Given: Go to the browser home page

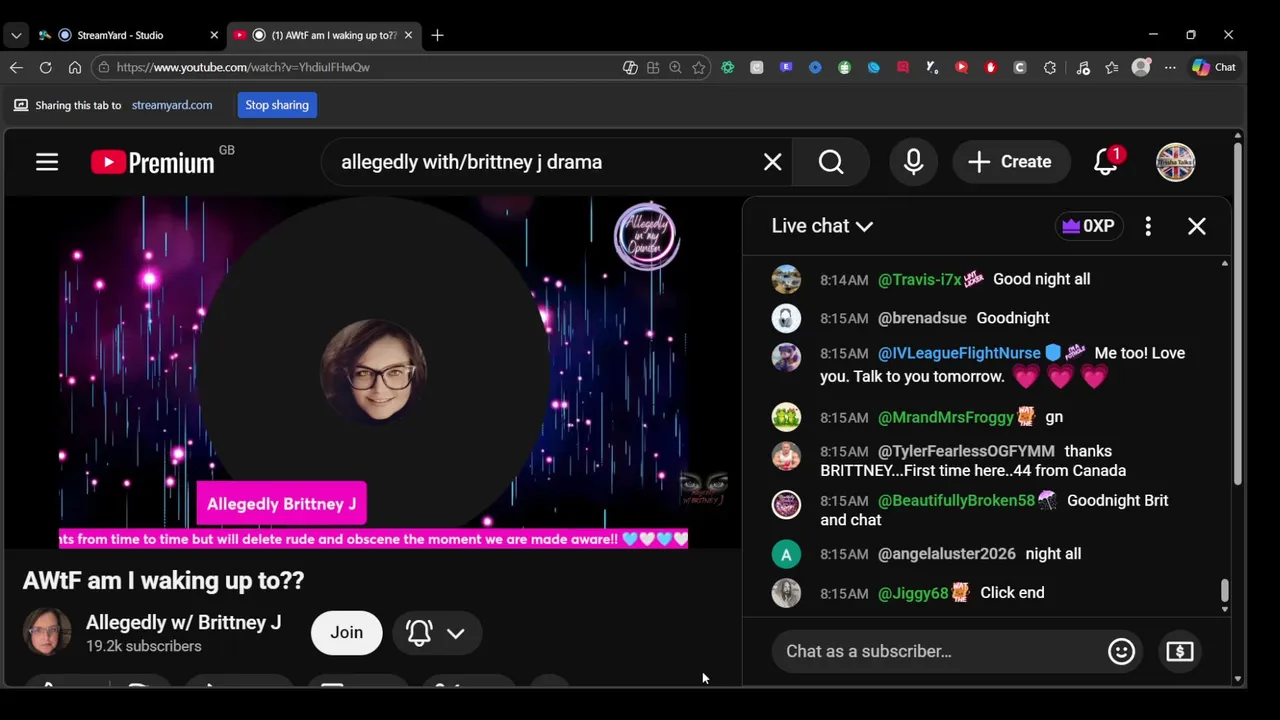Looking at the screenshot, I should click(x=74, y=67).
